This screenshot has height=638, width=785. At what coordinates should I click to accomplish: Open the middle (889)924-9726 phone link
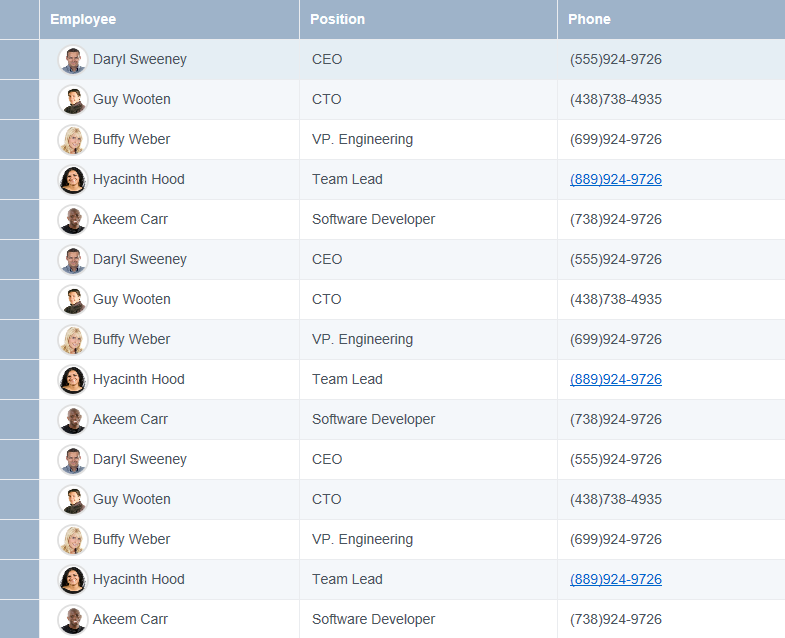point(616,379)
